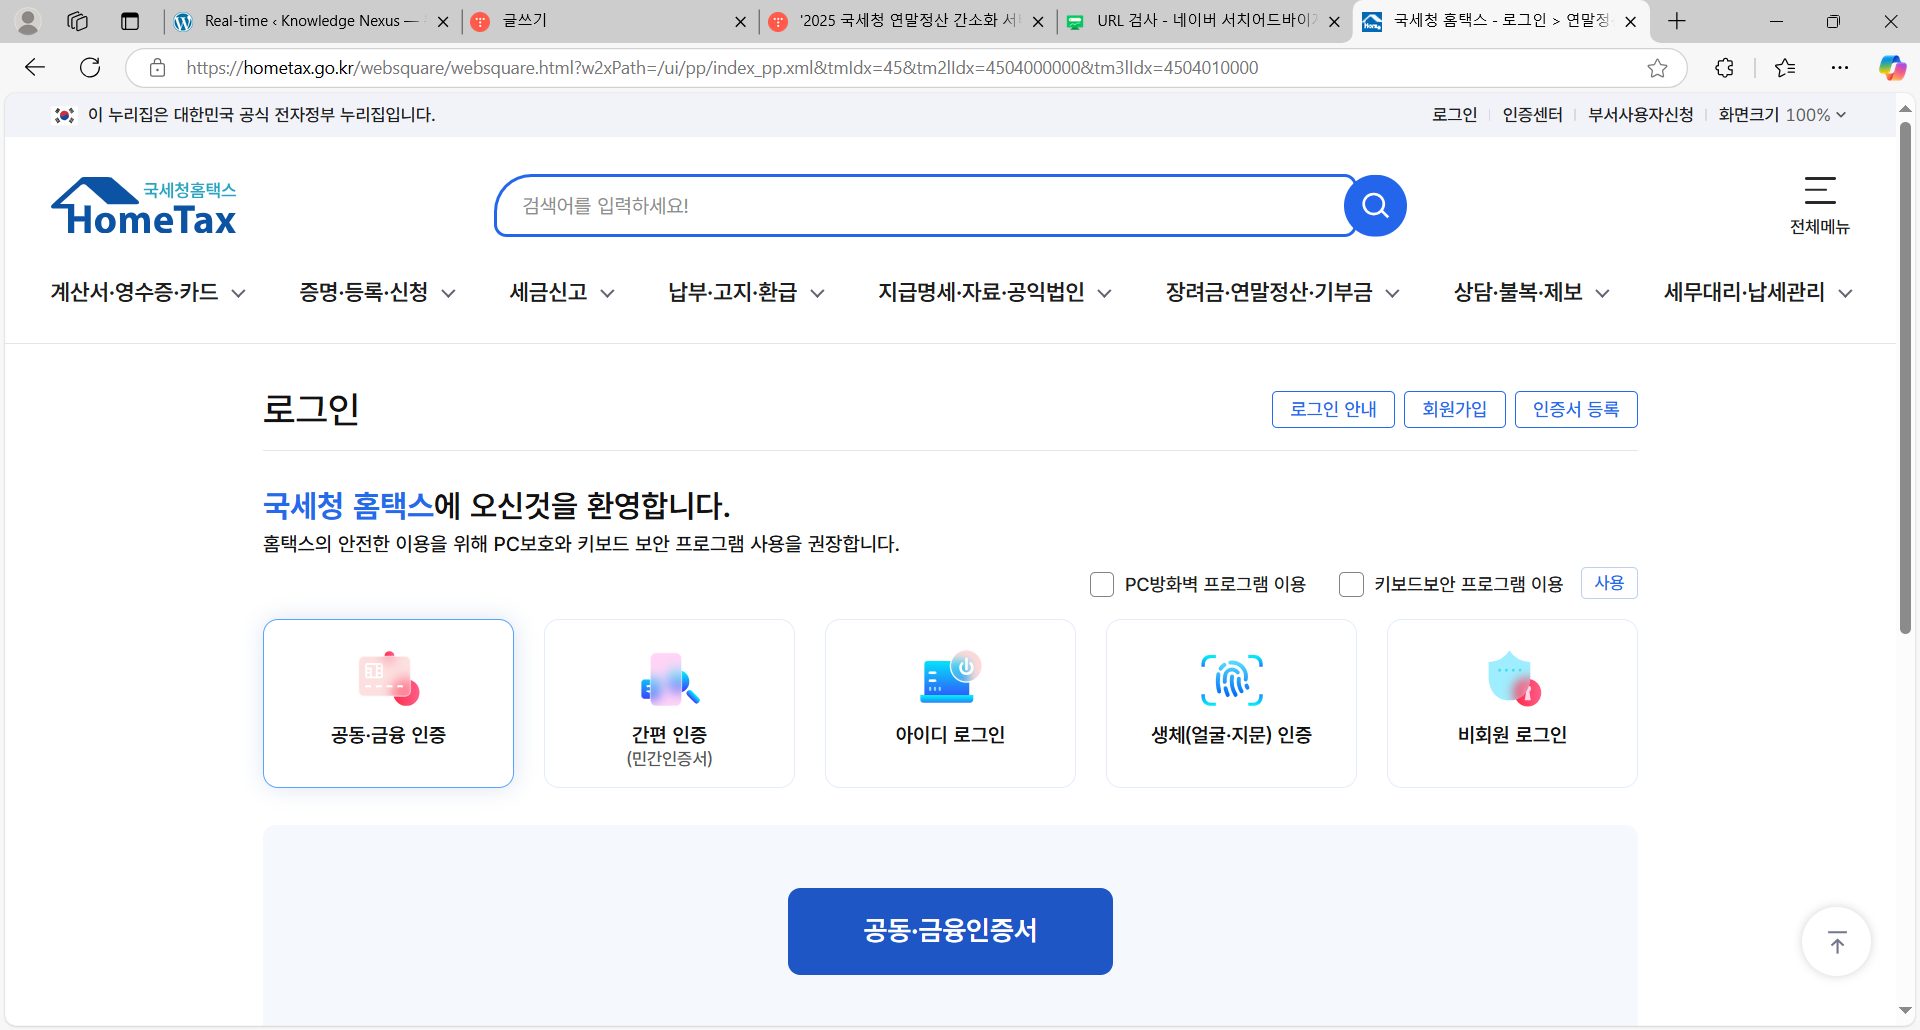Choose the 생체 인증 fingerprint icon
1920x1030 pixels.
tap(1230, 680)
